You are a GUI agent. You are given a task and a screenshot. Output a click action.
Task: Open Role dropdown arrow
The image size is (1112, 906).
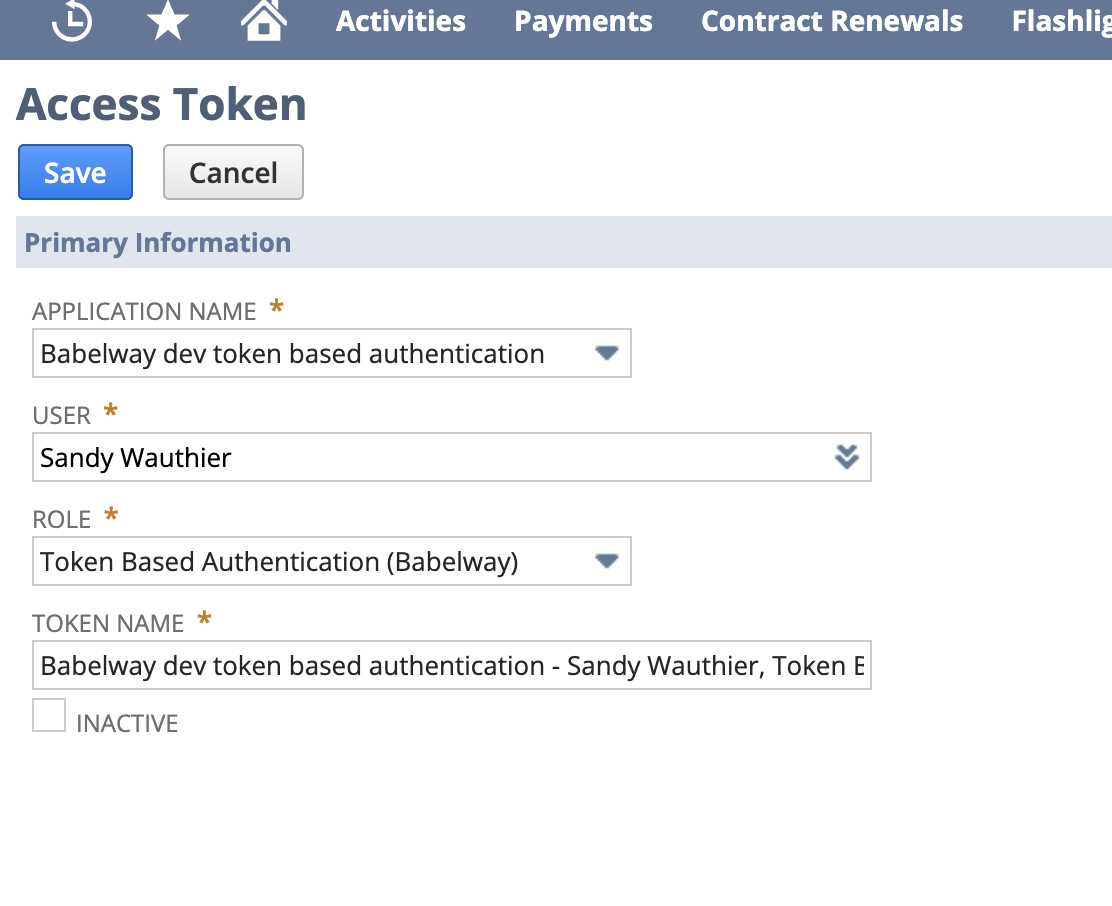coord(607,561)
